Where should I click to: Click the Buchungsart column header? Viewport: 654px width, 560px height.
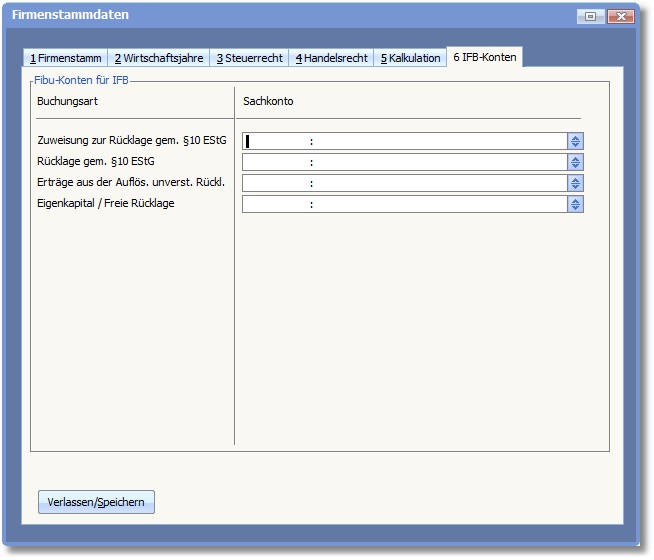click(x=67, y=102)
